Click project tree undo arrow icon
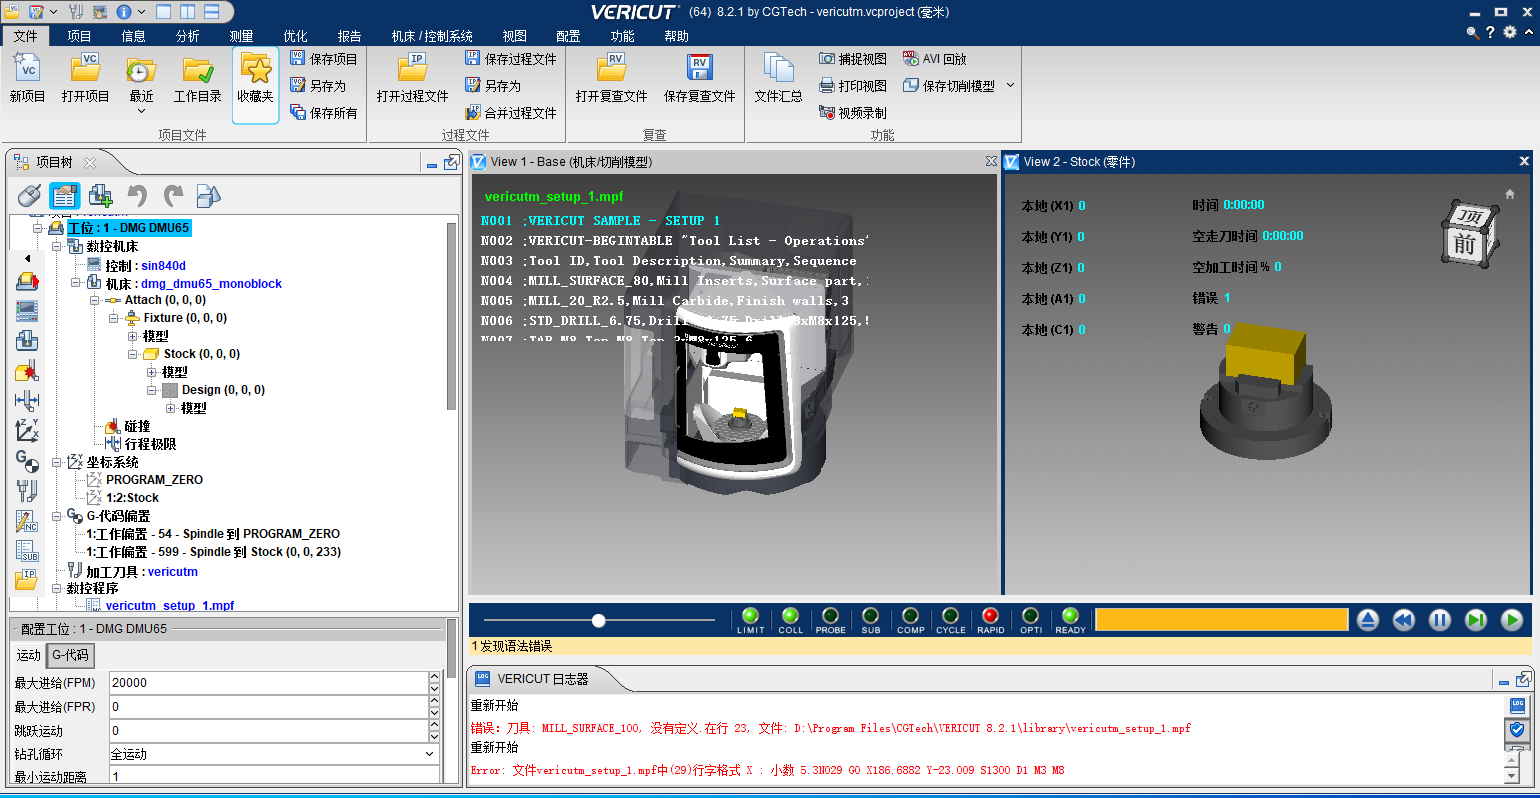1540x798 pixels. click(137, 195)
